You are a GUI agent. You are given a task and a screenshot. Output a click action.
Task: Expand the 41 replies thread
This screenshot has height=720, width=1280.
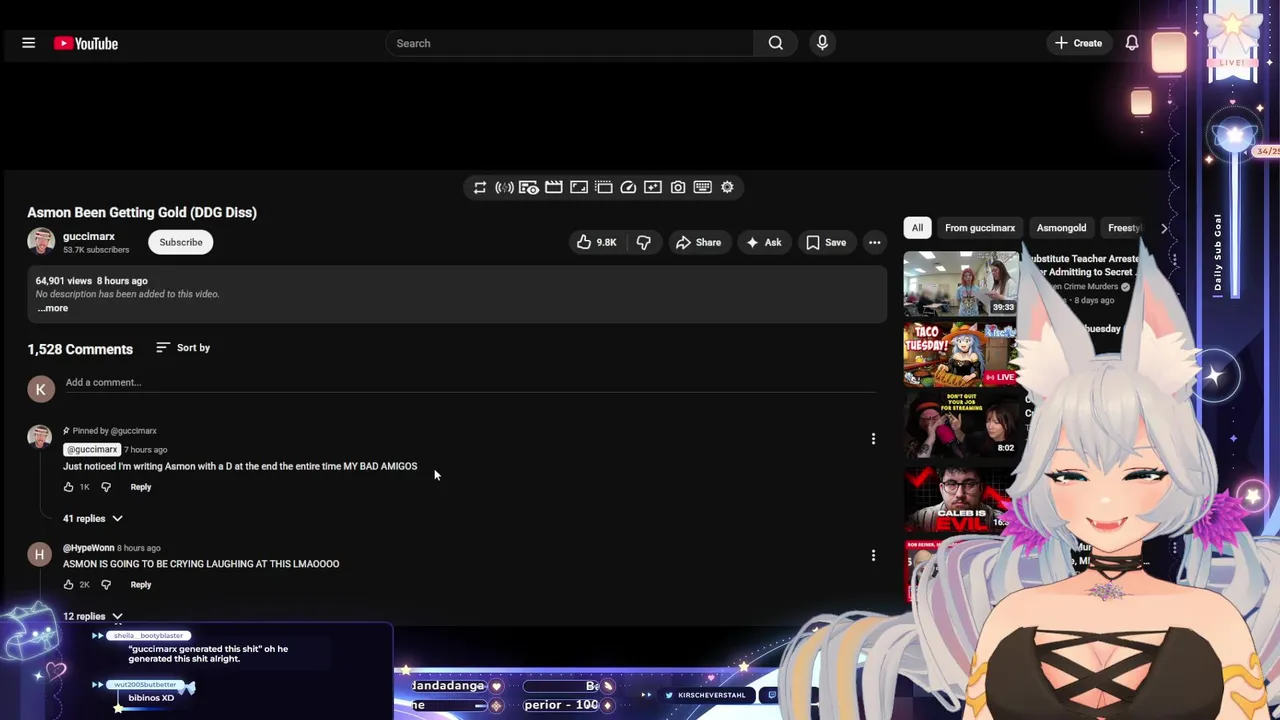point(93,518)
